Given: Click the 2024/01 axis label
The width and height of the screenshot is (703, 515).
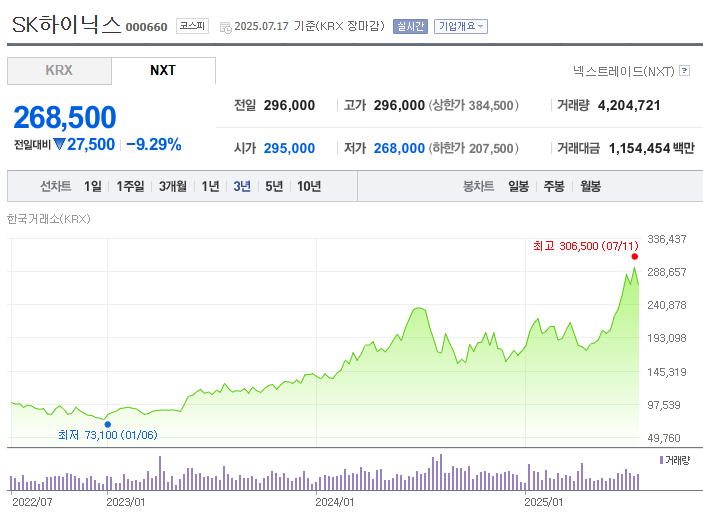Looking at the screenshot, I should (335, 502).
